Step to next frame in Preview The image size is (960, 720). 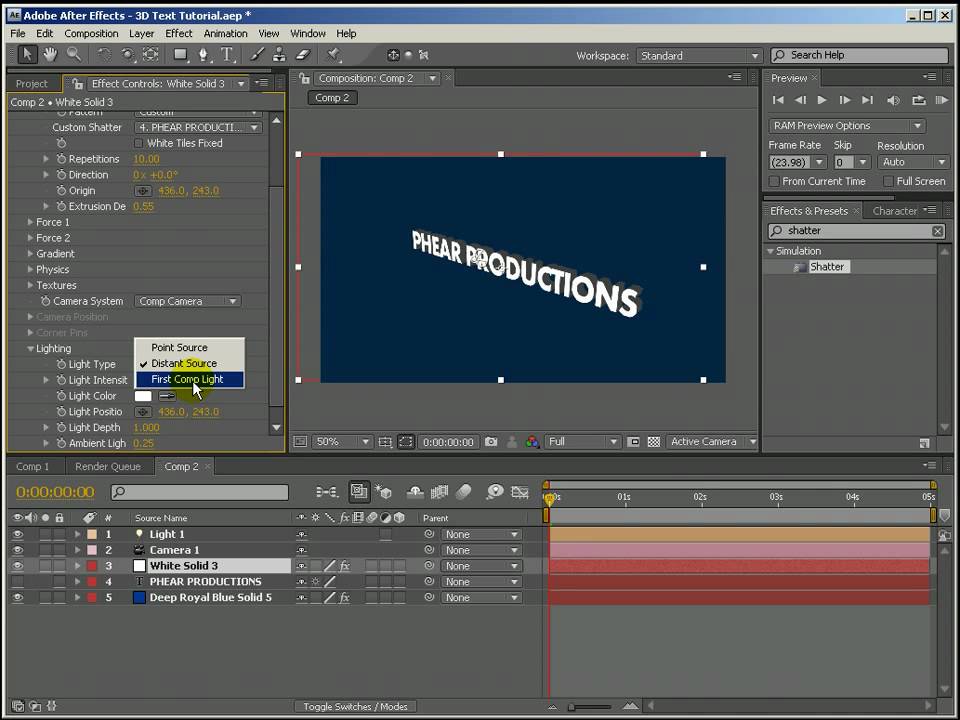[845, 100]
